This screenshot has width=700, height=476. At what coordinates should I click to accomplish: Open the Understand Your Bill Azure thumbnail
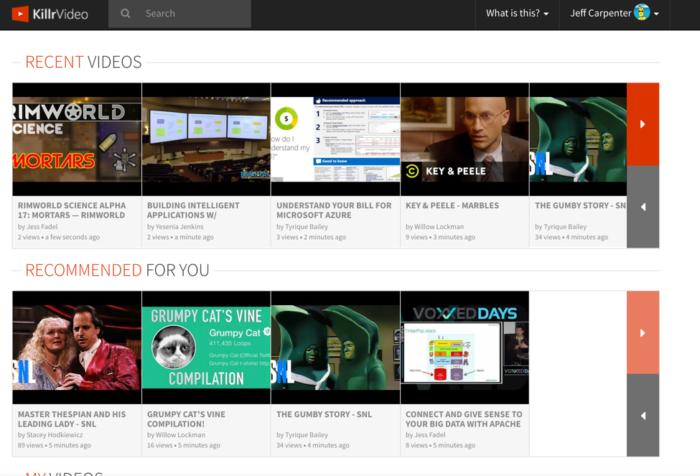pos(335,139)
